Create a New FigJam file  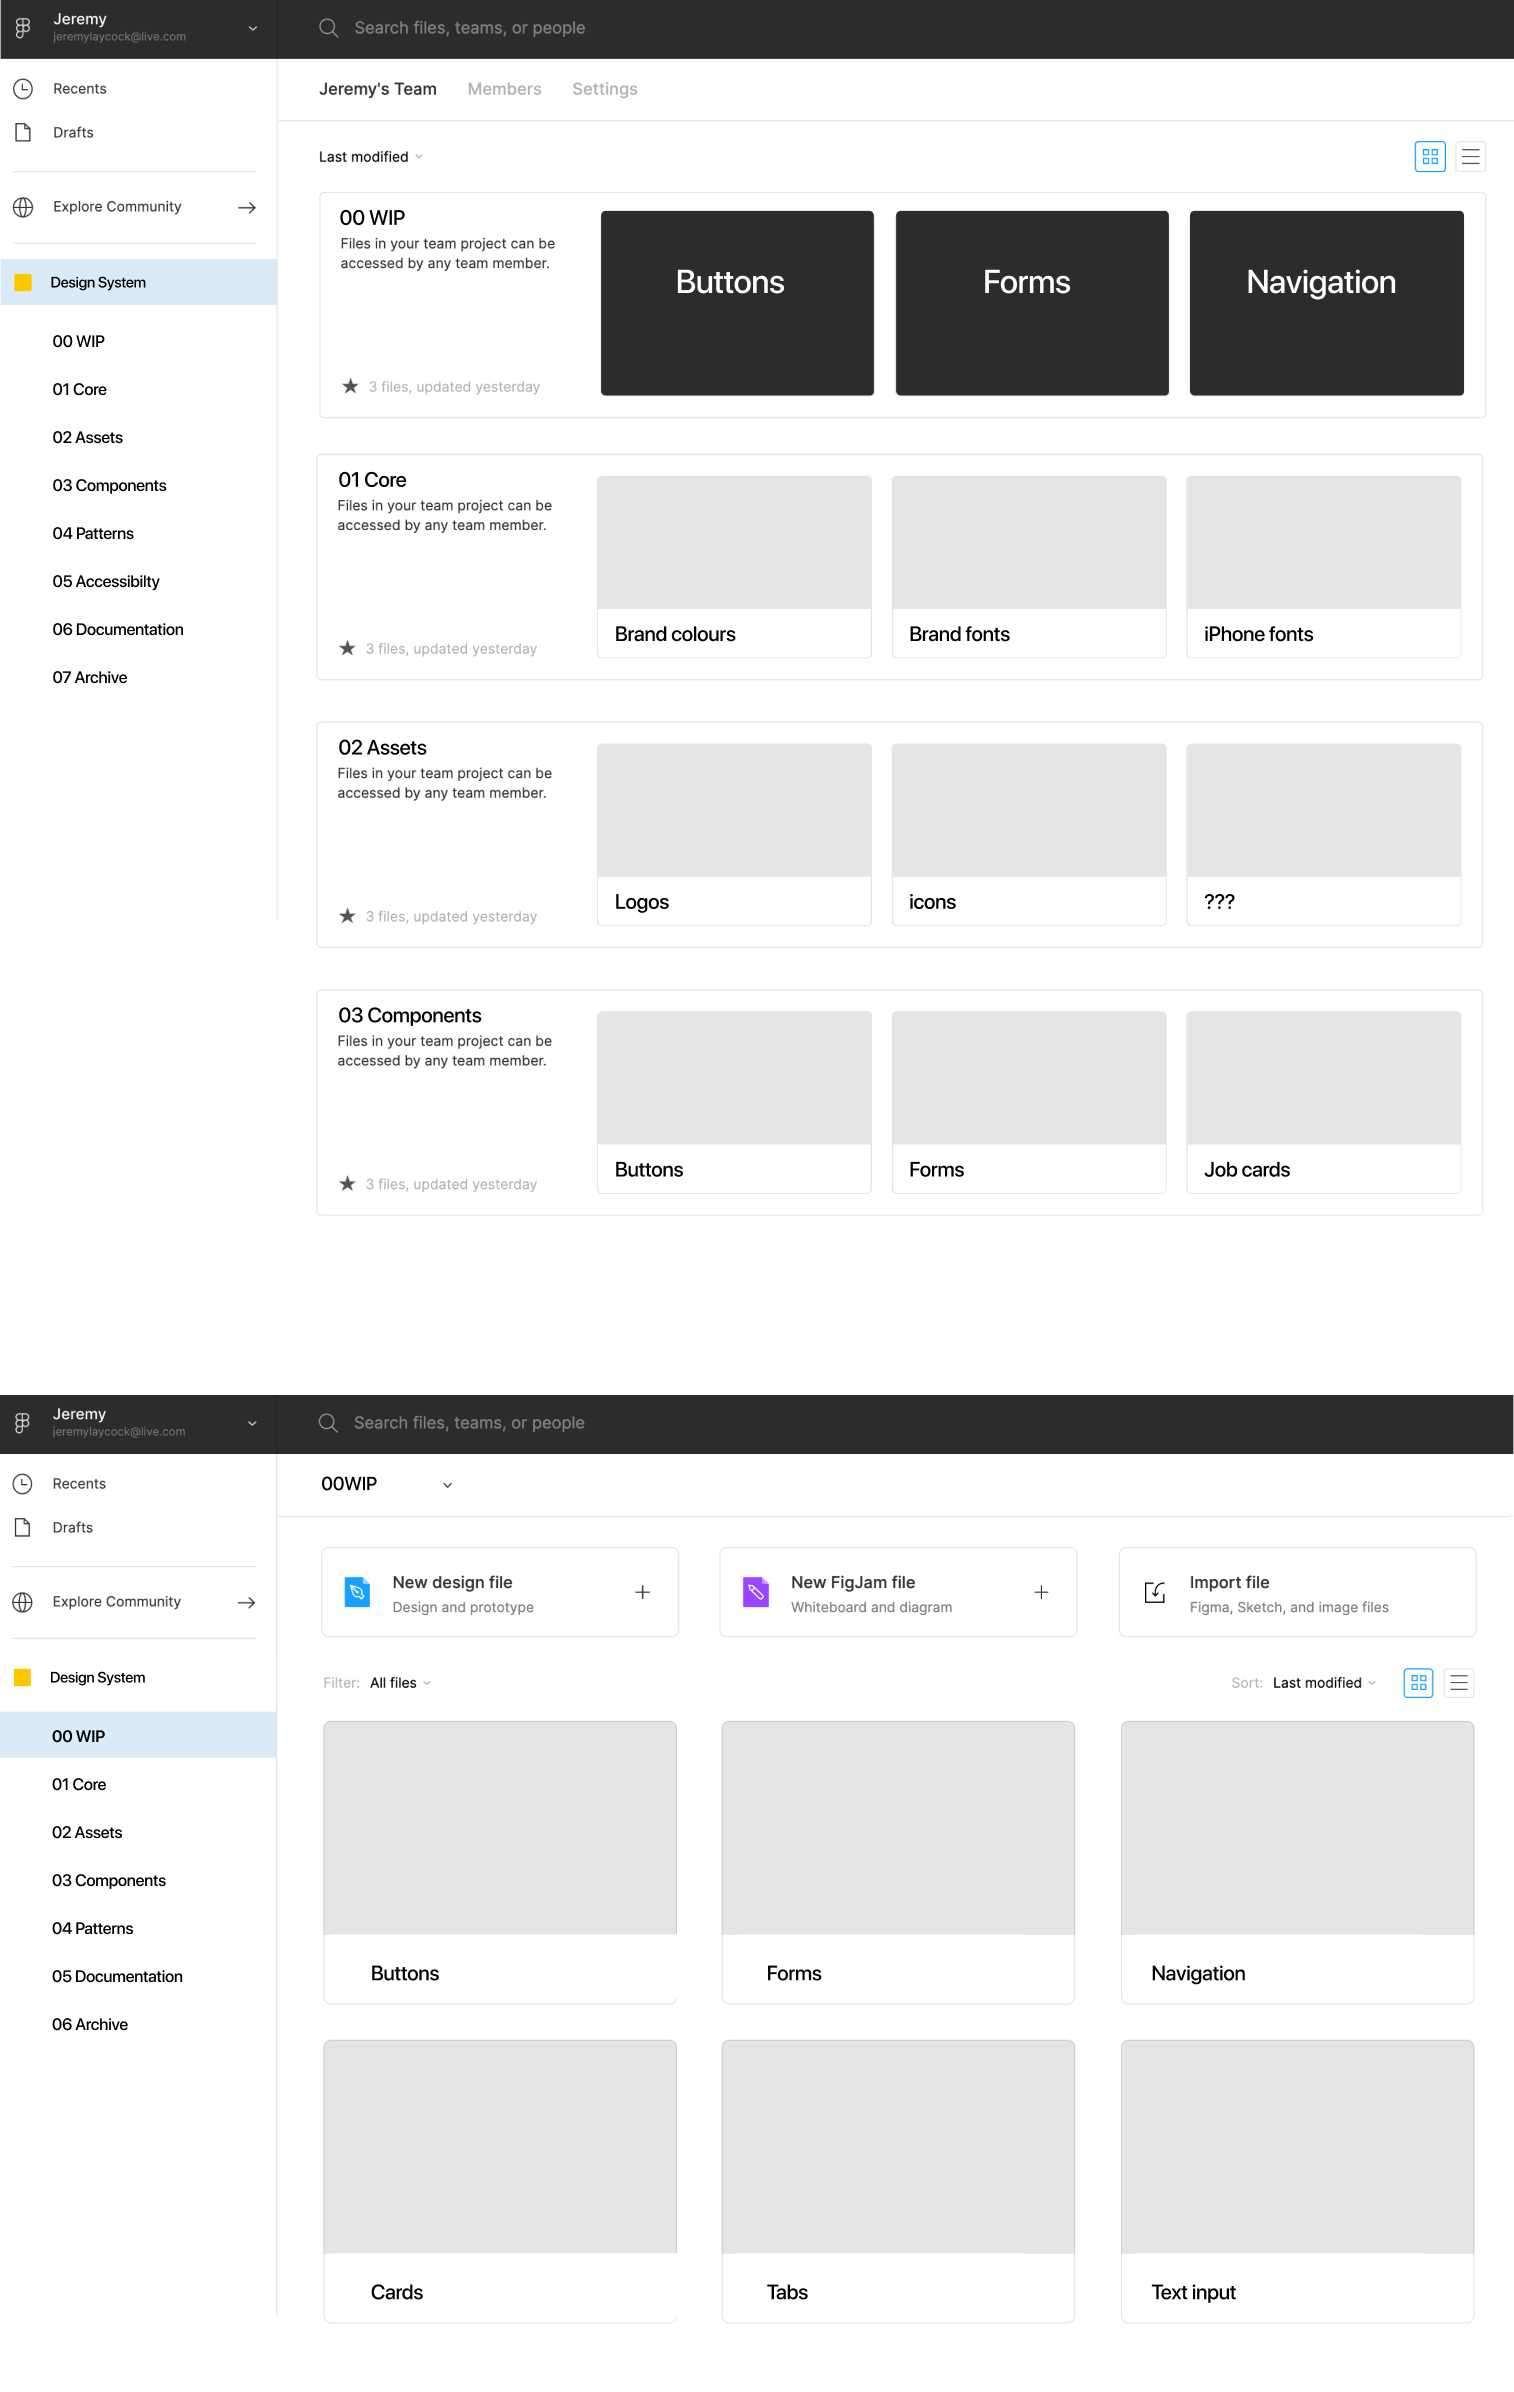click(898, 1592)
